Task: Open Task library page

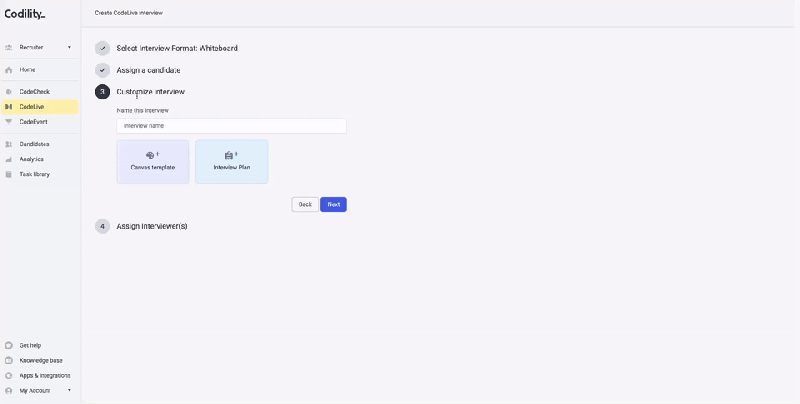Action: coord(34,174)
